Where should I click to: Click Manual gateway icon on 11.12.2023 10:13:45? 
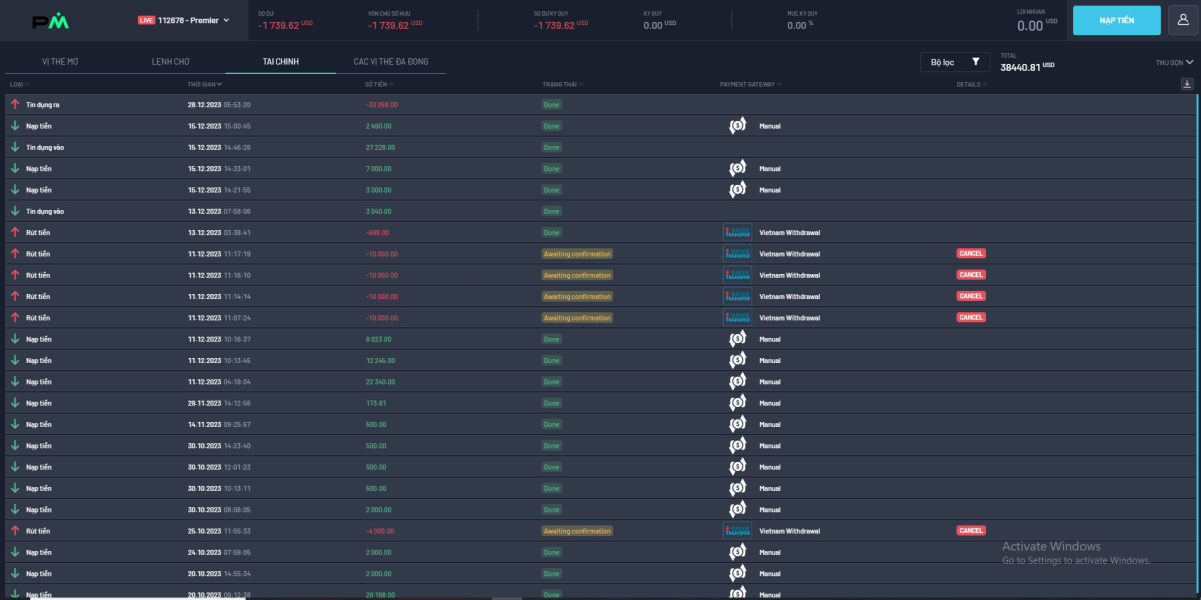pyautogui.click(x=737, y=360)
